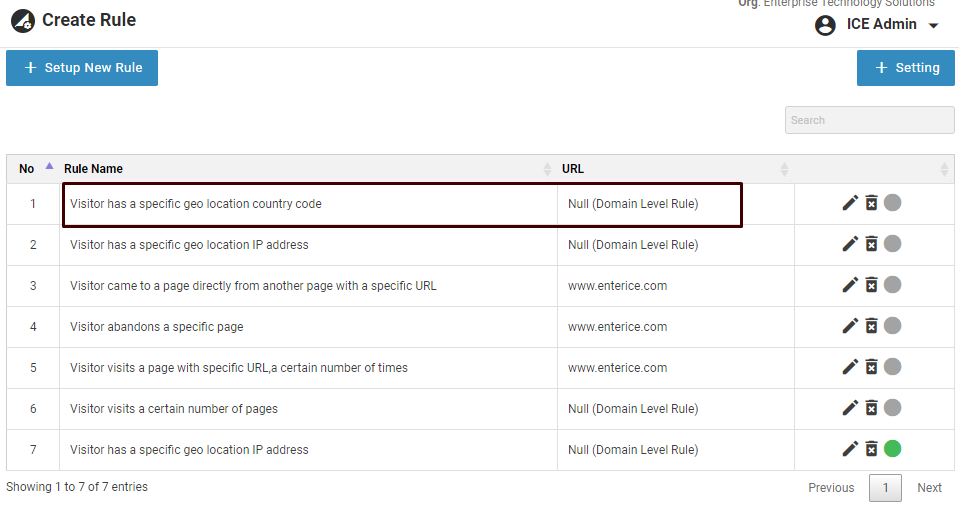Edit rule 3 with the pencil icon
This screenshot has width=959, height=532.
850,285
